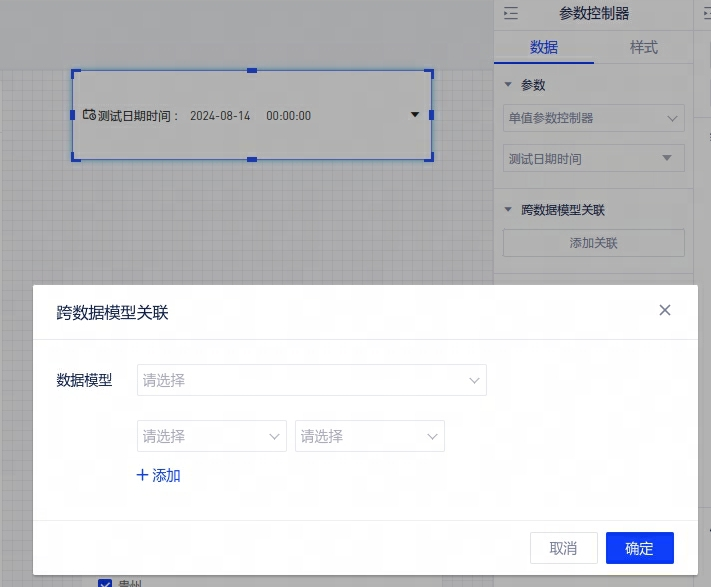
Task: Open the 测试日期时间 parameter dropdown in panel
Action: pyautogui.click(x=593, y=158)
